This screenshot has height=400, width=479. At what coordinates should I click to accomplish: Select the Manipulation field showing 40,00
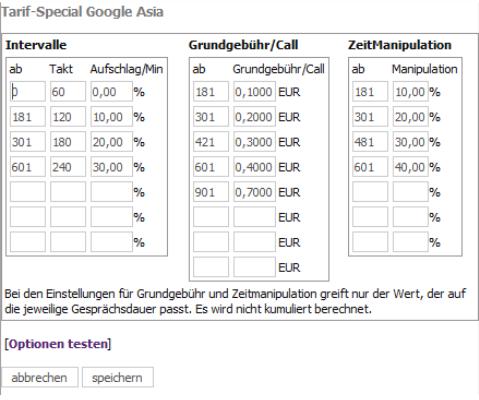click(x=410, y=167)
